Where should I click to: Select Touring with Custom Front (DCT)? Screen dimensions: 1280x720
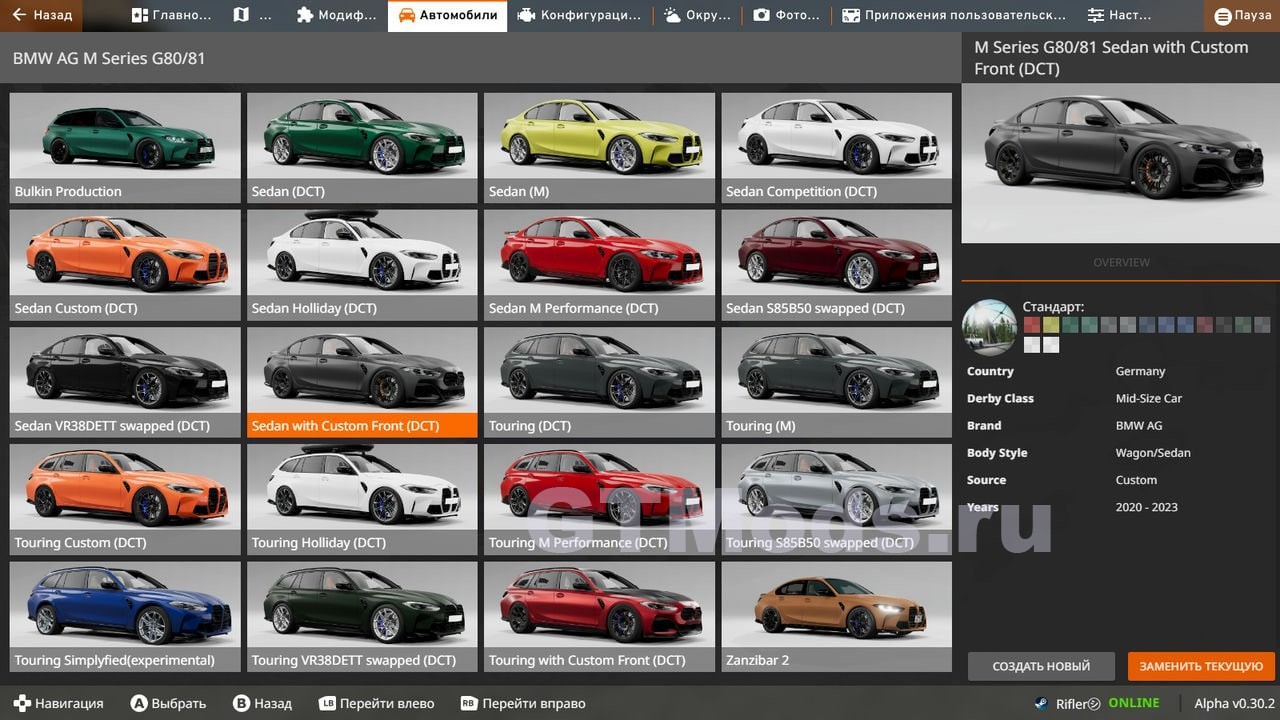pos(599,616)
